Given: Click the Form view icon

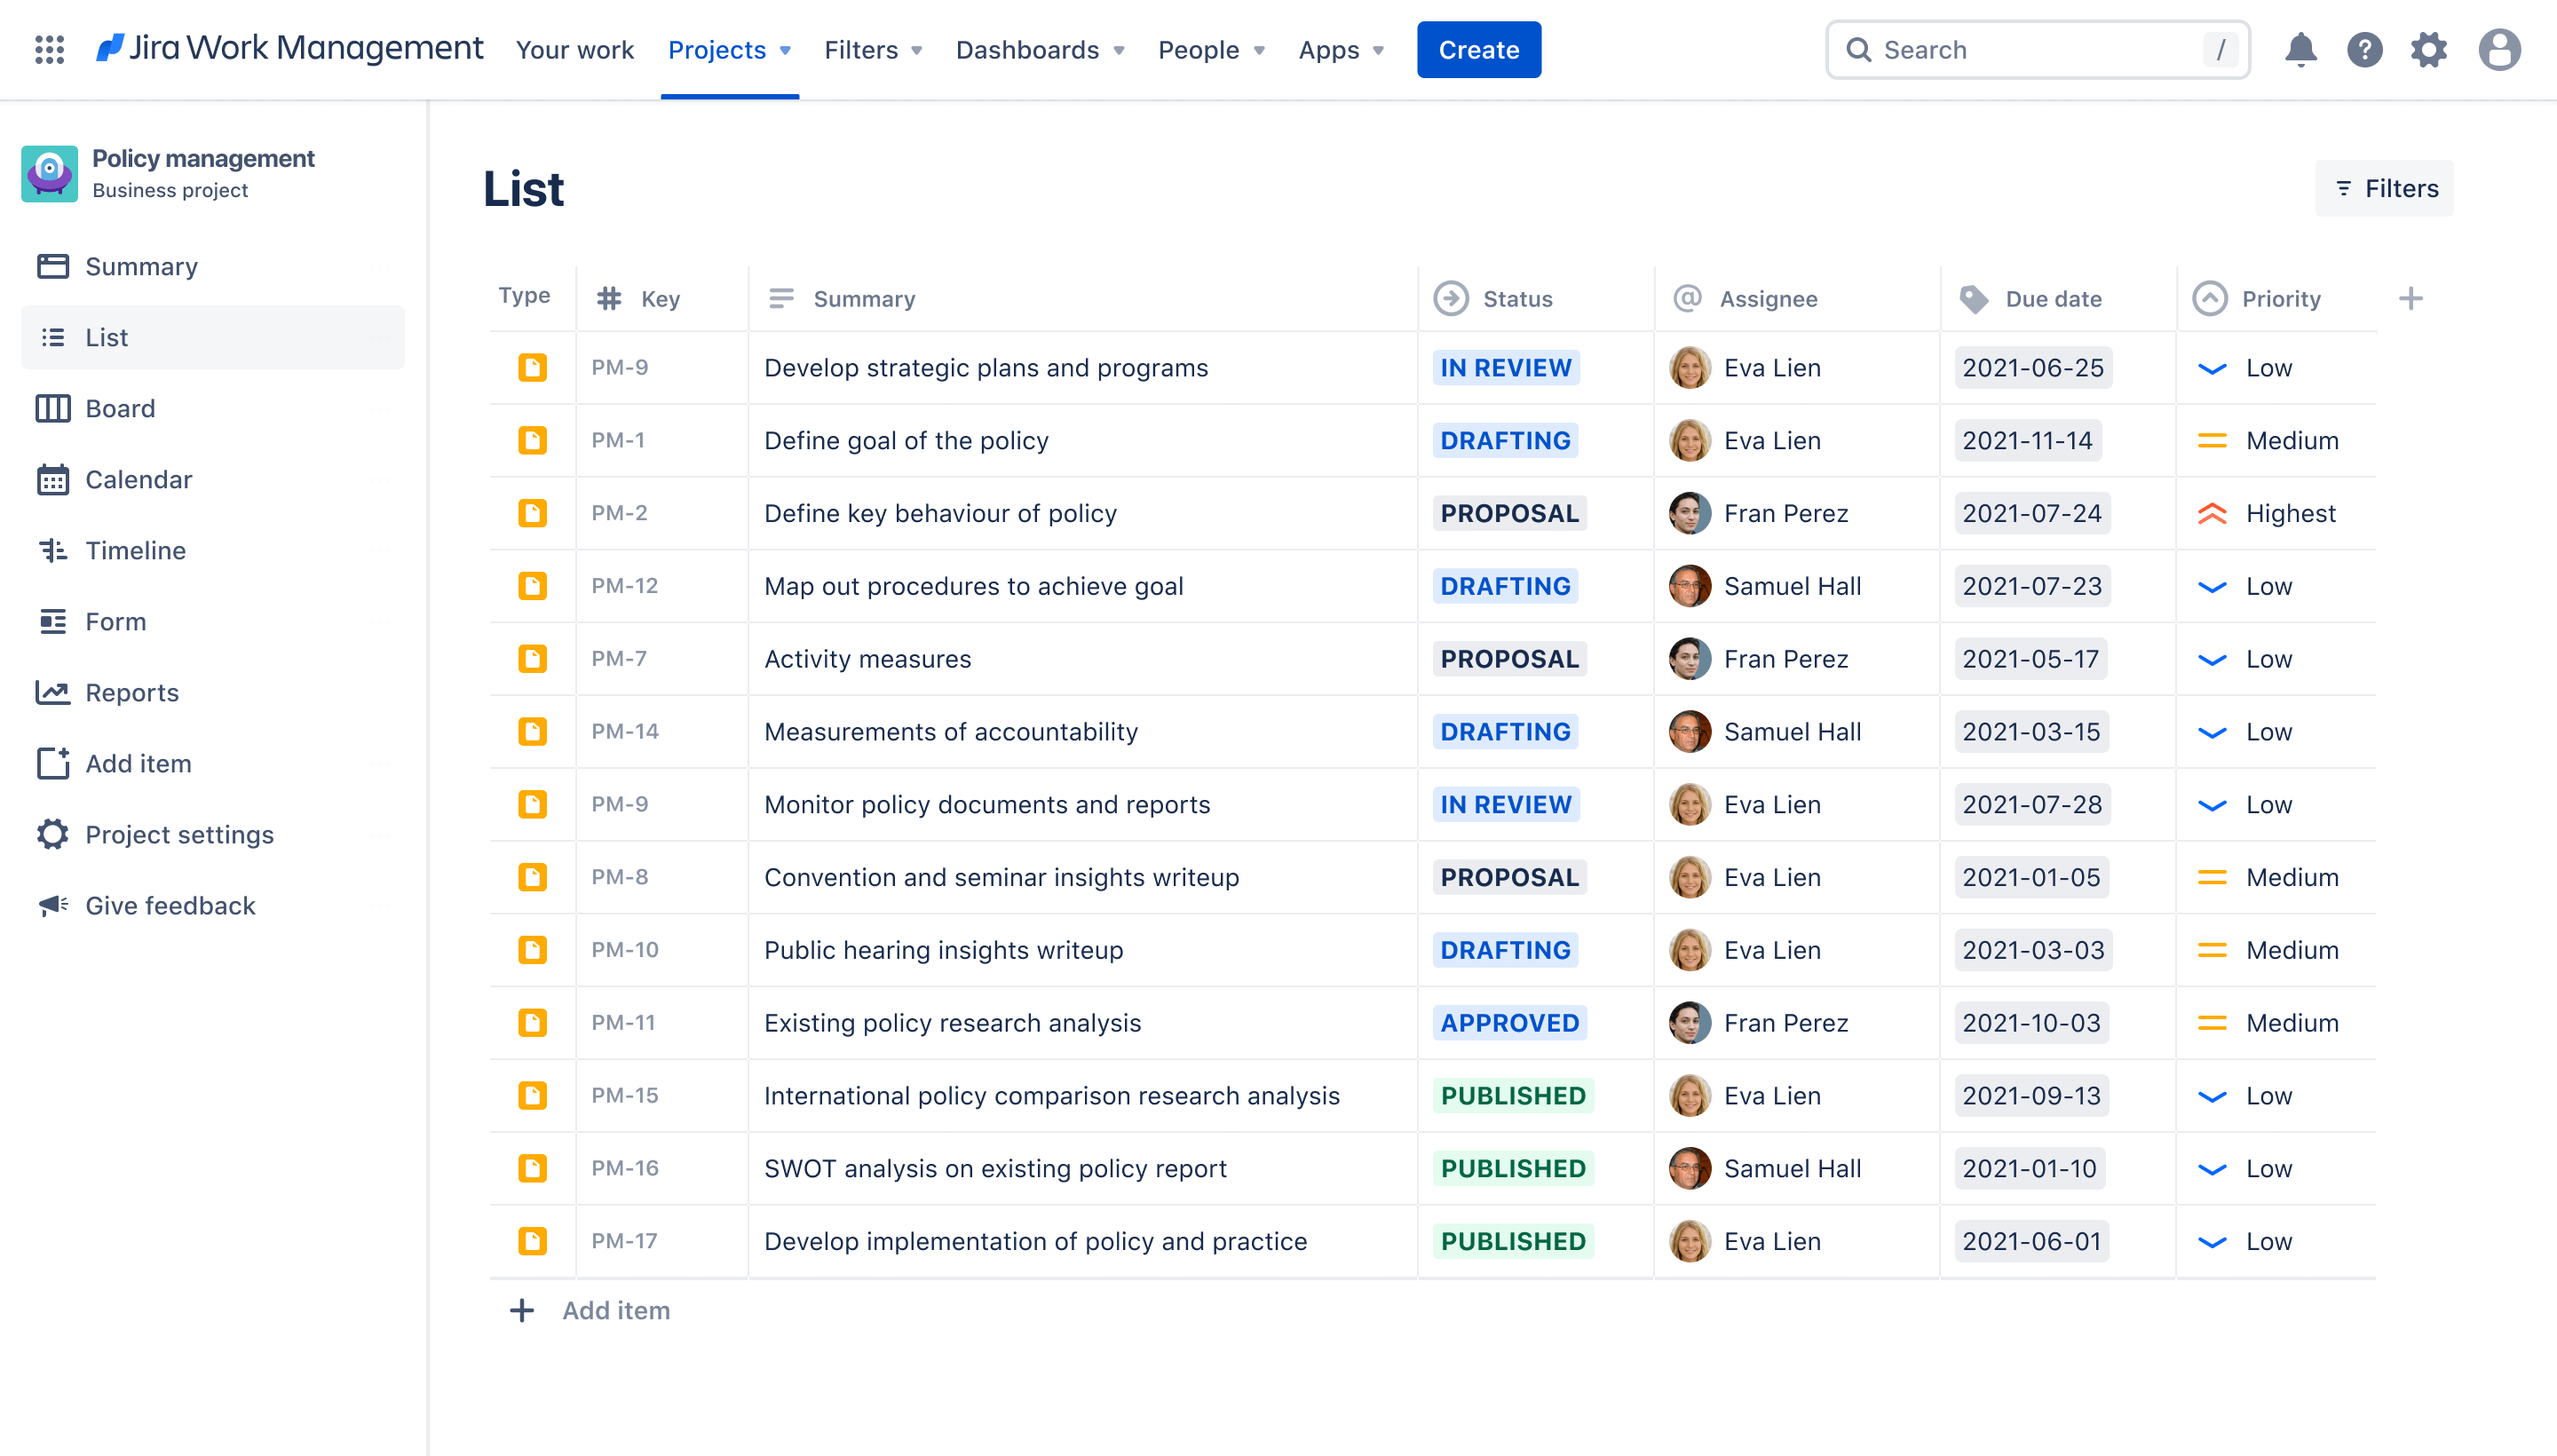Looking at the screenshot, I should pyautogui.click(x=51, y=620).
